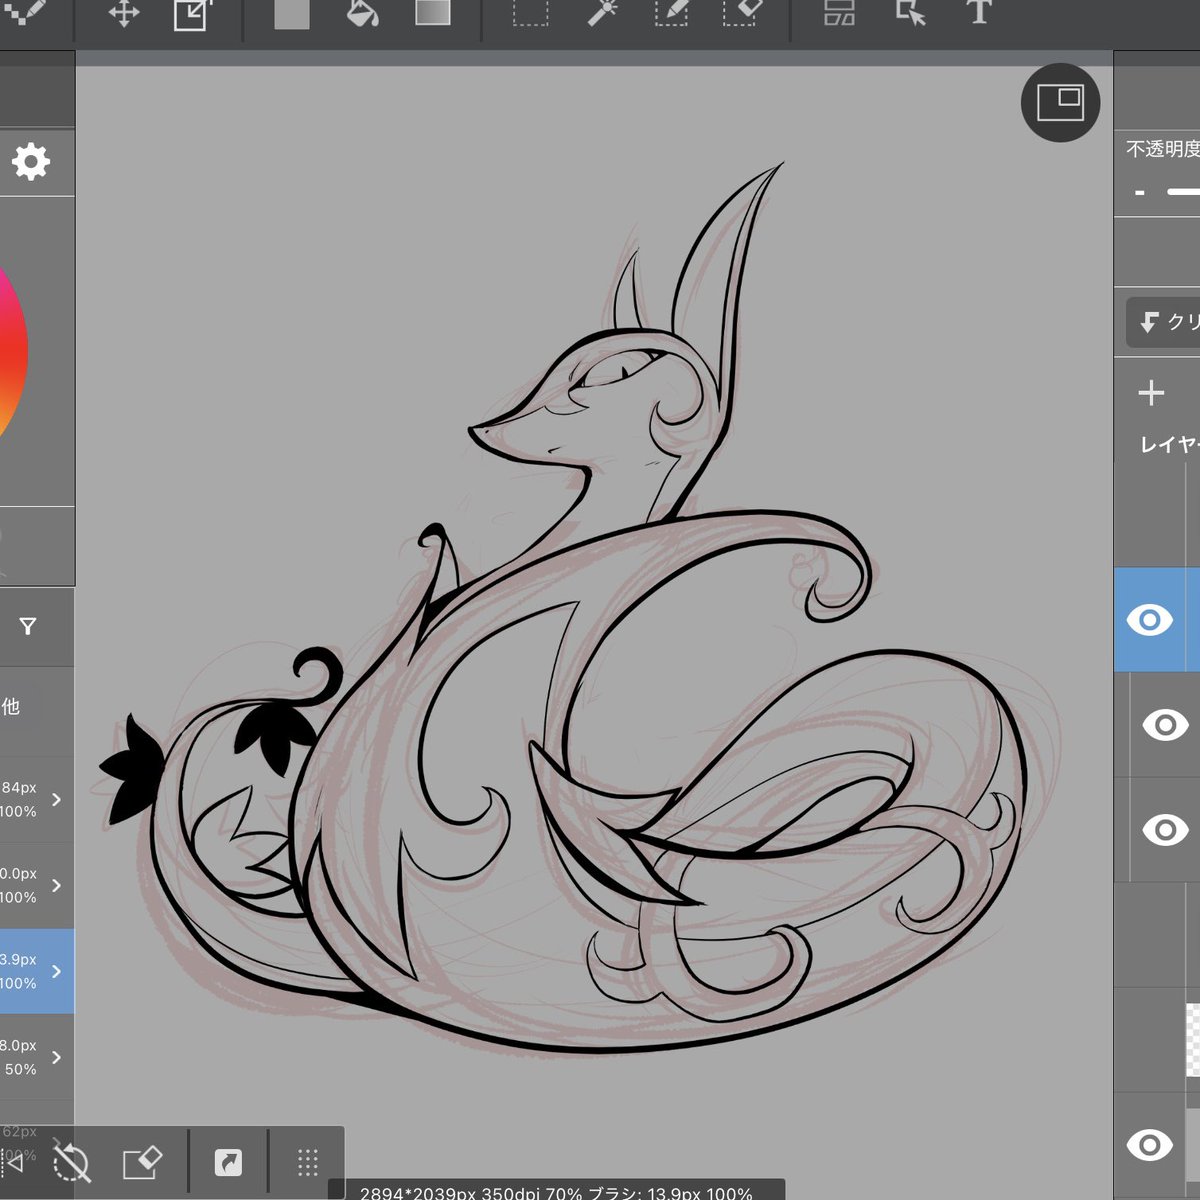Screen dimensions: 1200x1200
Task: Decrease opacity with minus button
Action: point(1139,193)
